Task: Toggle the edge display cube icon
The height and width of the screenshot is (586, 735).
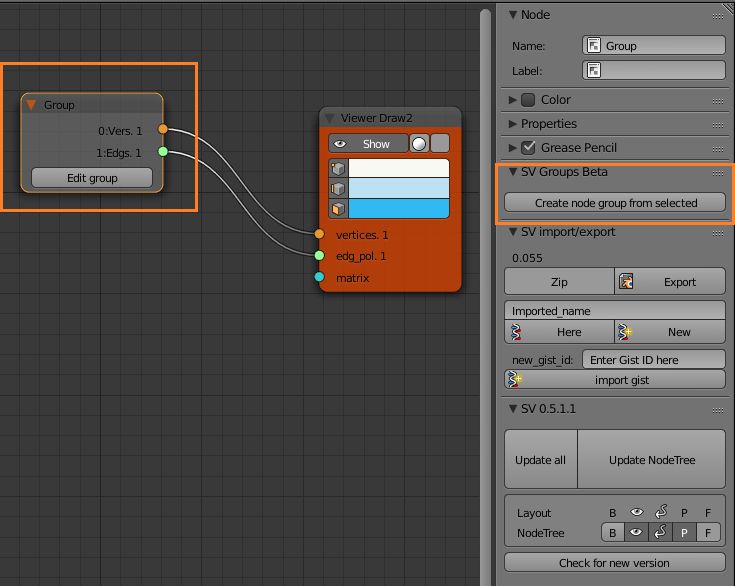Action: (x=338, y=188)
